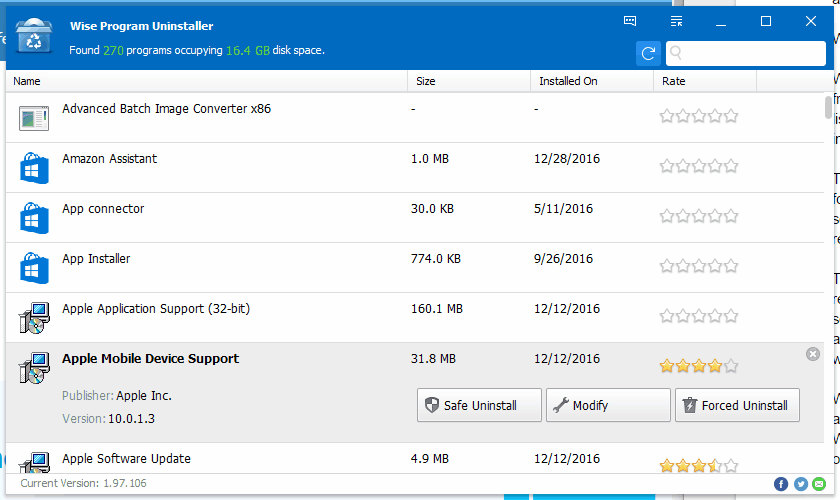Image resolution: width=840 pixels, height=500 pixels.
Task: Select the Advanced Batch Image Converter x86 row
Action: tap(415, 117)
